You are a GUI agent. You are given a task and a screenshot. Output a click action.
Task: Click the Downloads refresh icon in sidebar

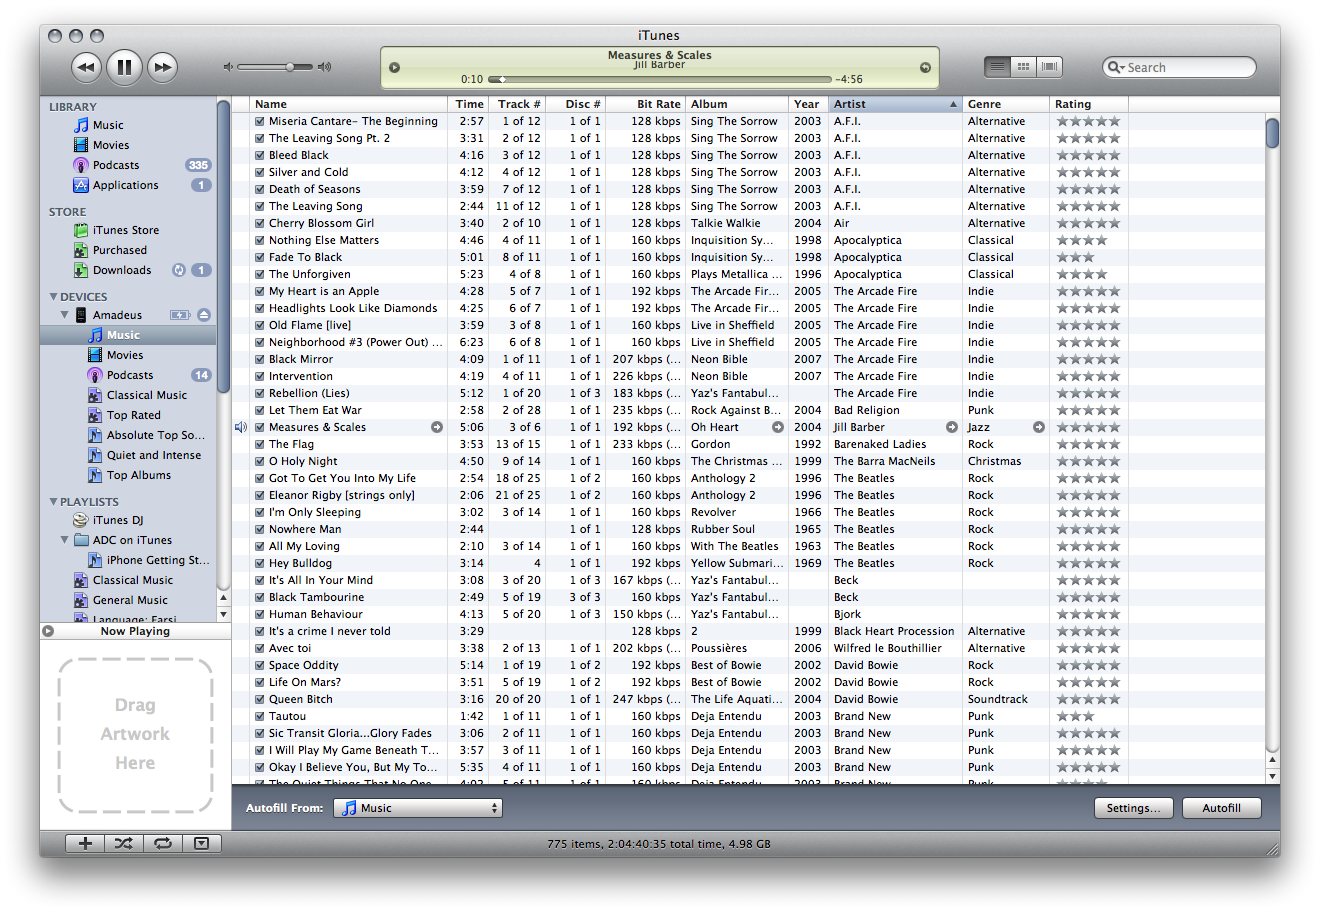(x=179, y=270)
